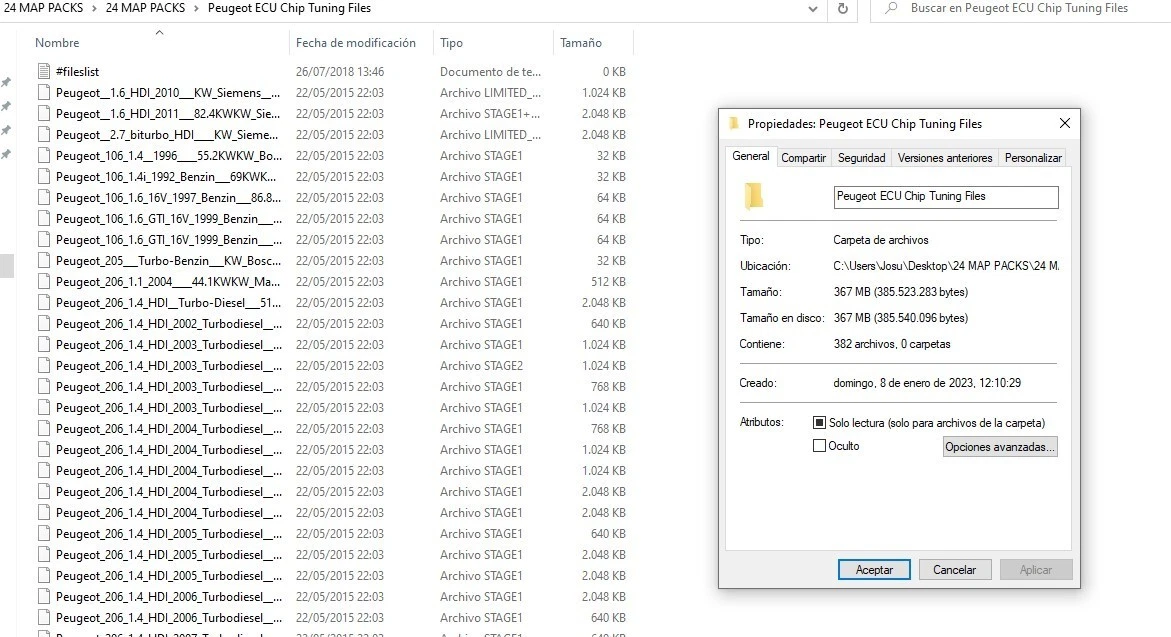
Task: Click the 385.540.096 bytes Tamaño en disco value
Action: (x=901, y=318)
